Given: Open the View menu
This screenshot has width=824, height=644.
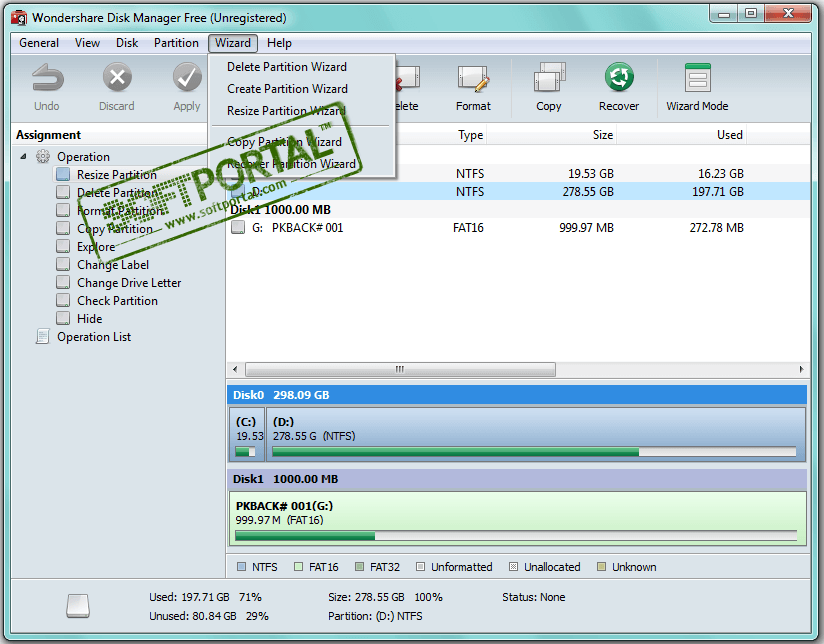Looking at the screenshot, I should (87, 43).
